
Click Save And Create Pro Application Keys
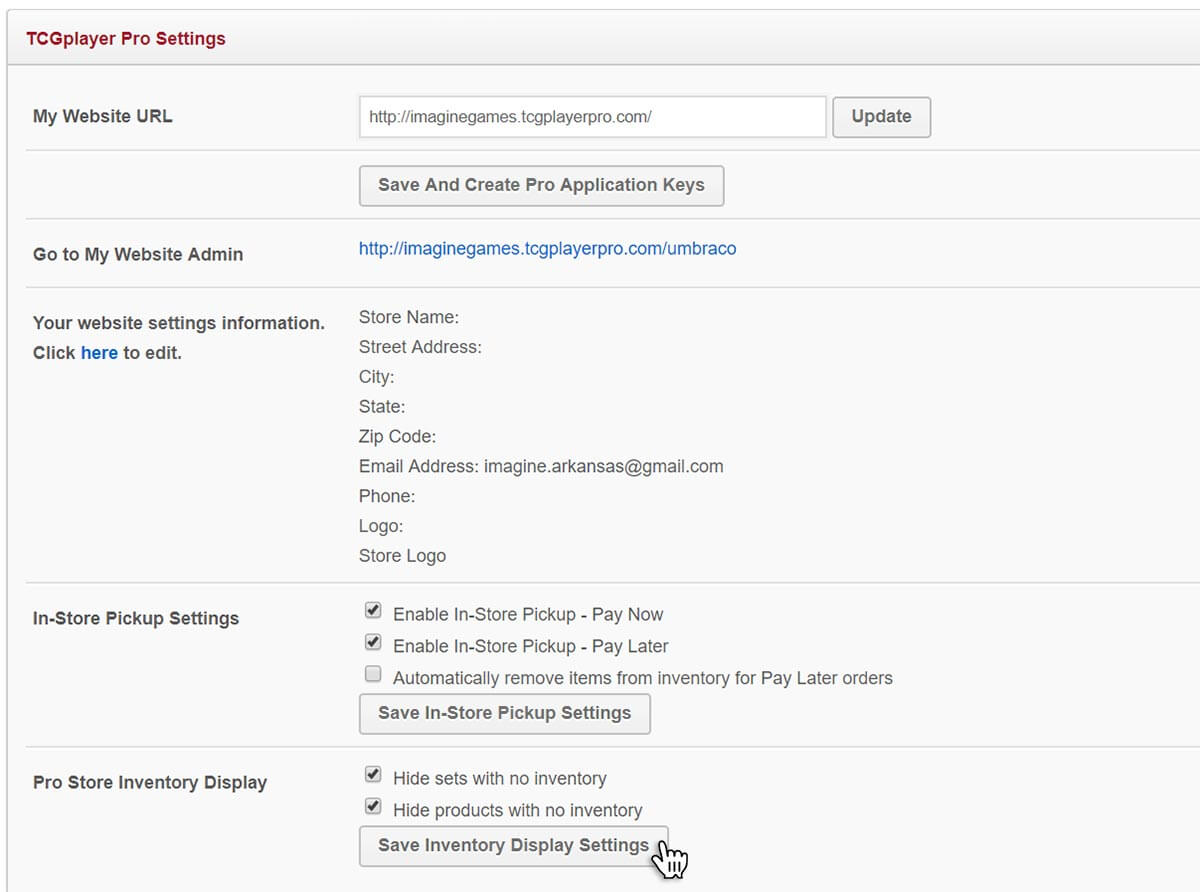pos(541,185)
